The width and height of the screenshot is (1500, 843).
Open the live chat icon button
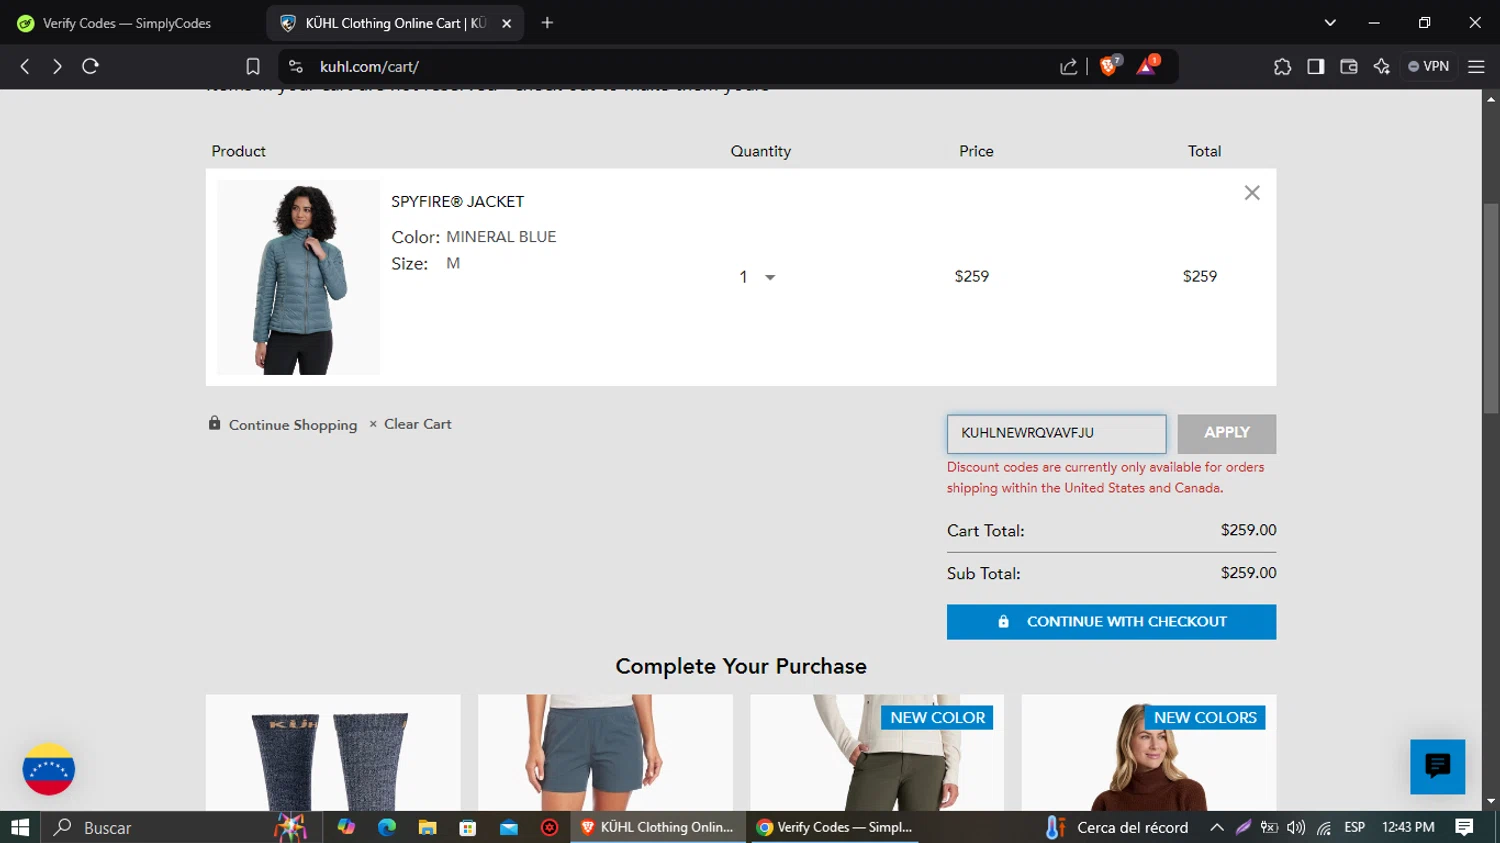click(x=1437, y=766)
